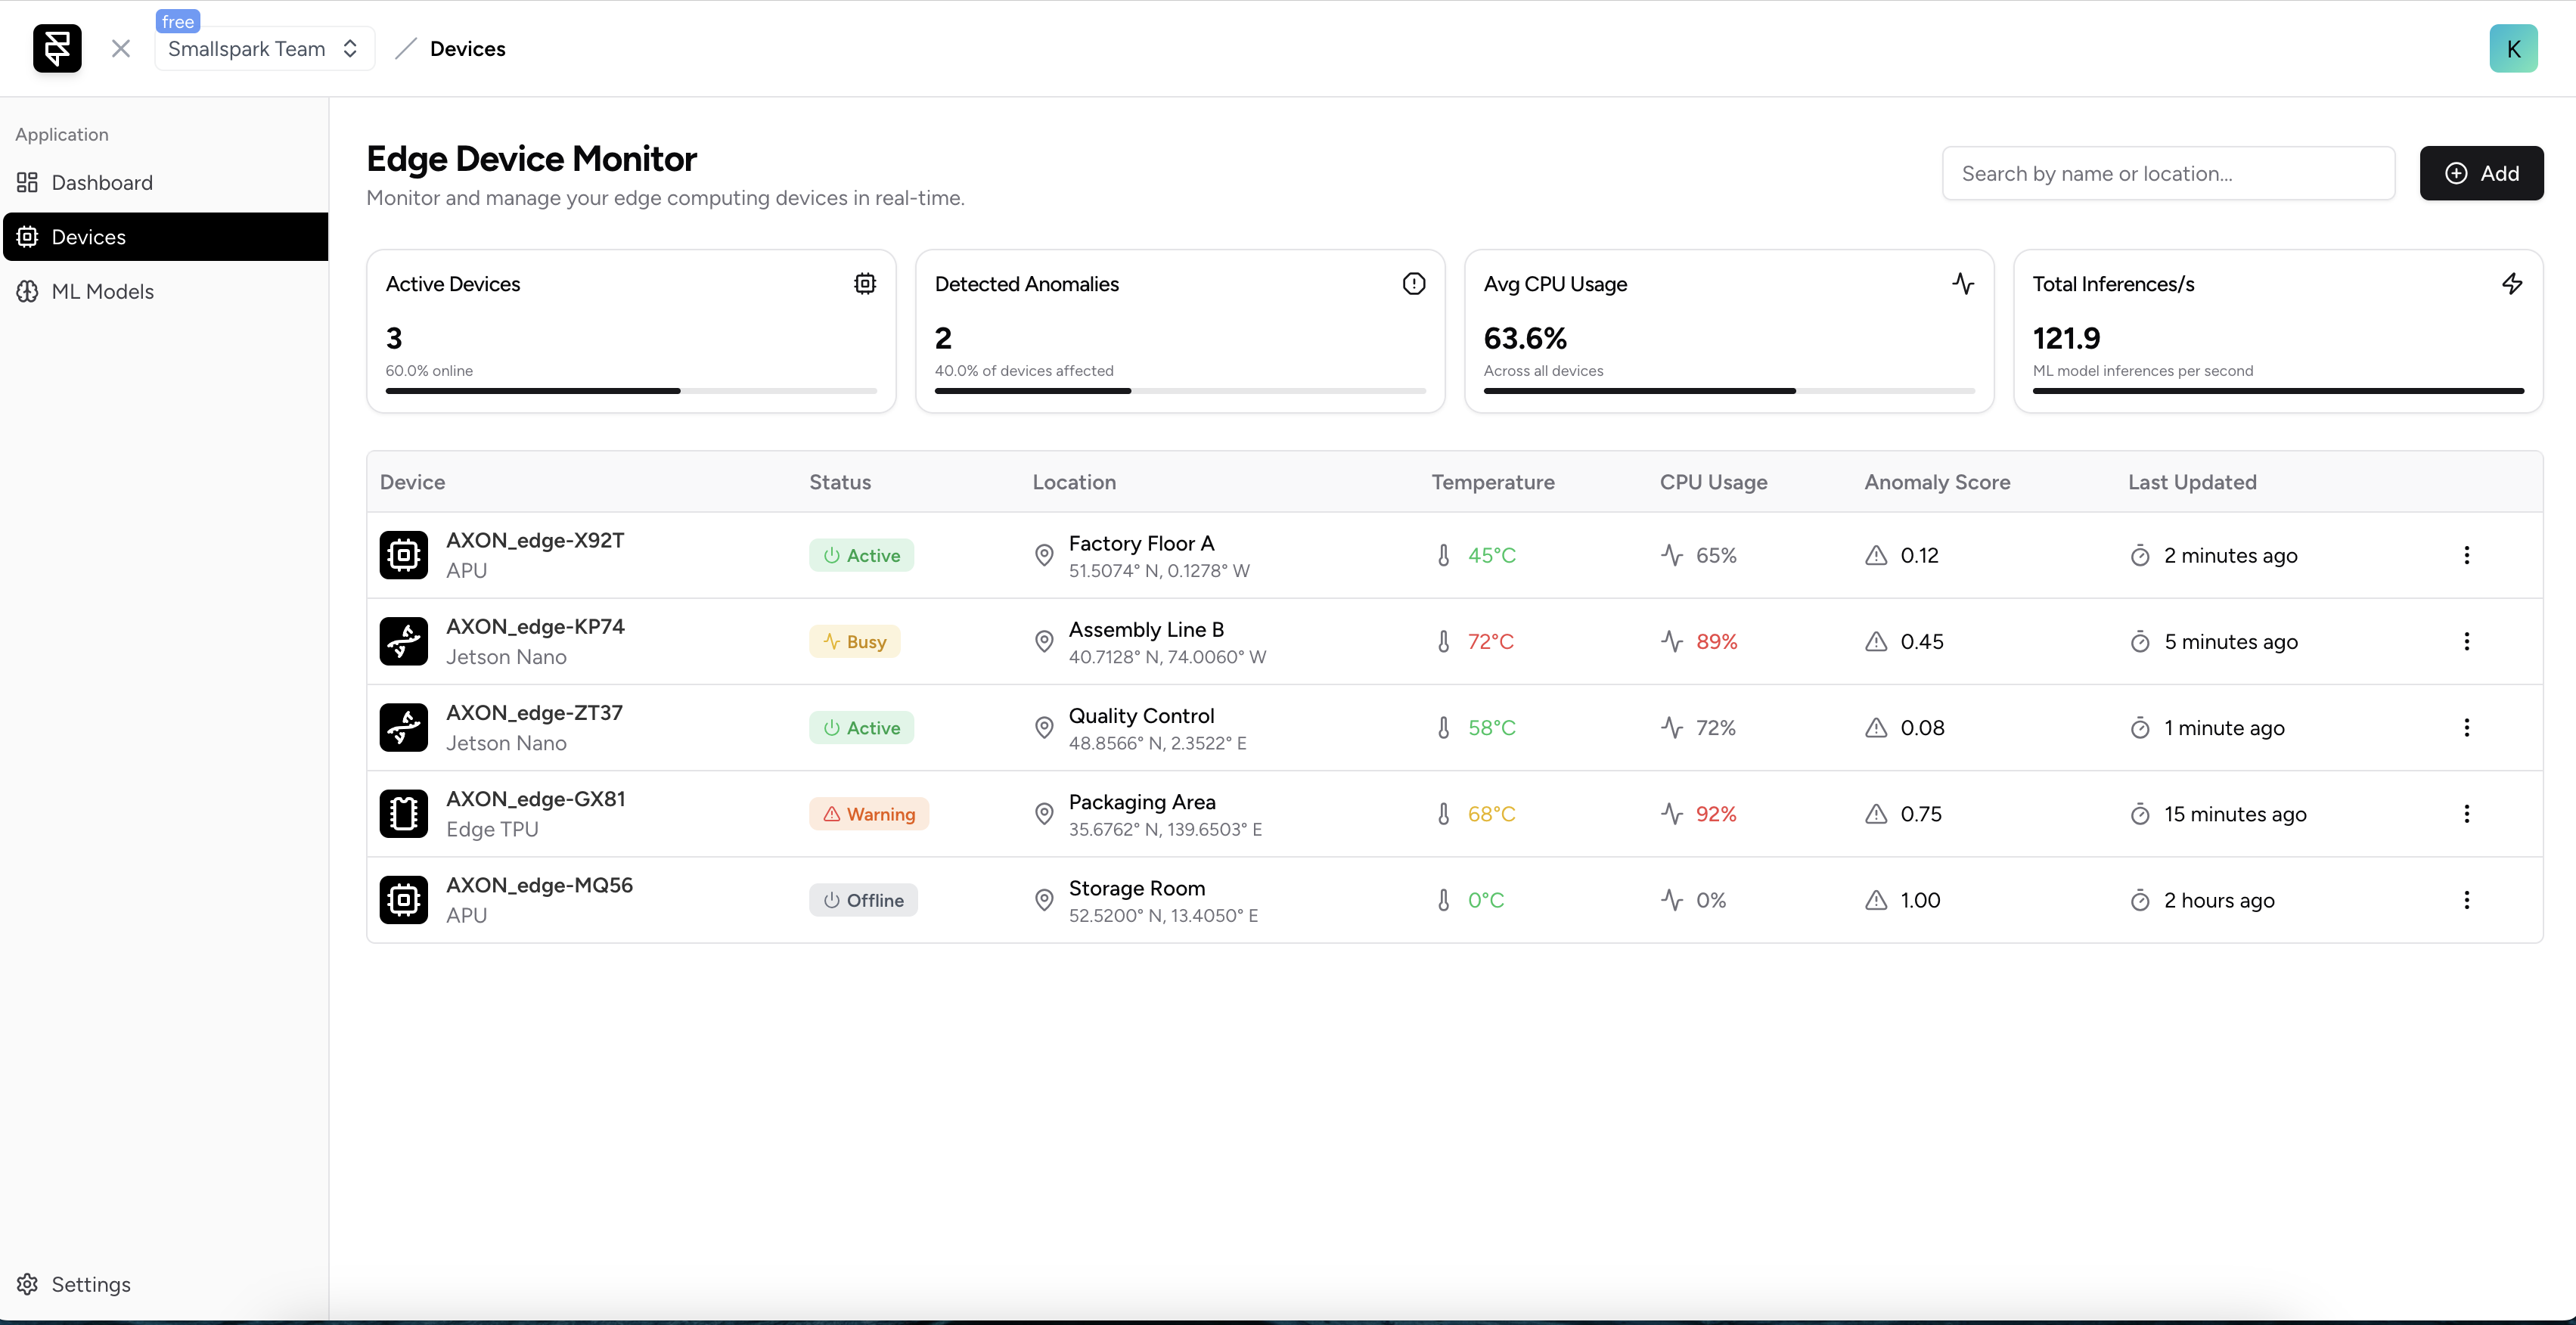Click the Add button to add device
The image size is (2576, 1325).
(2481, 172)
